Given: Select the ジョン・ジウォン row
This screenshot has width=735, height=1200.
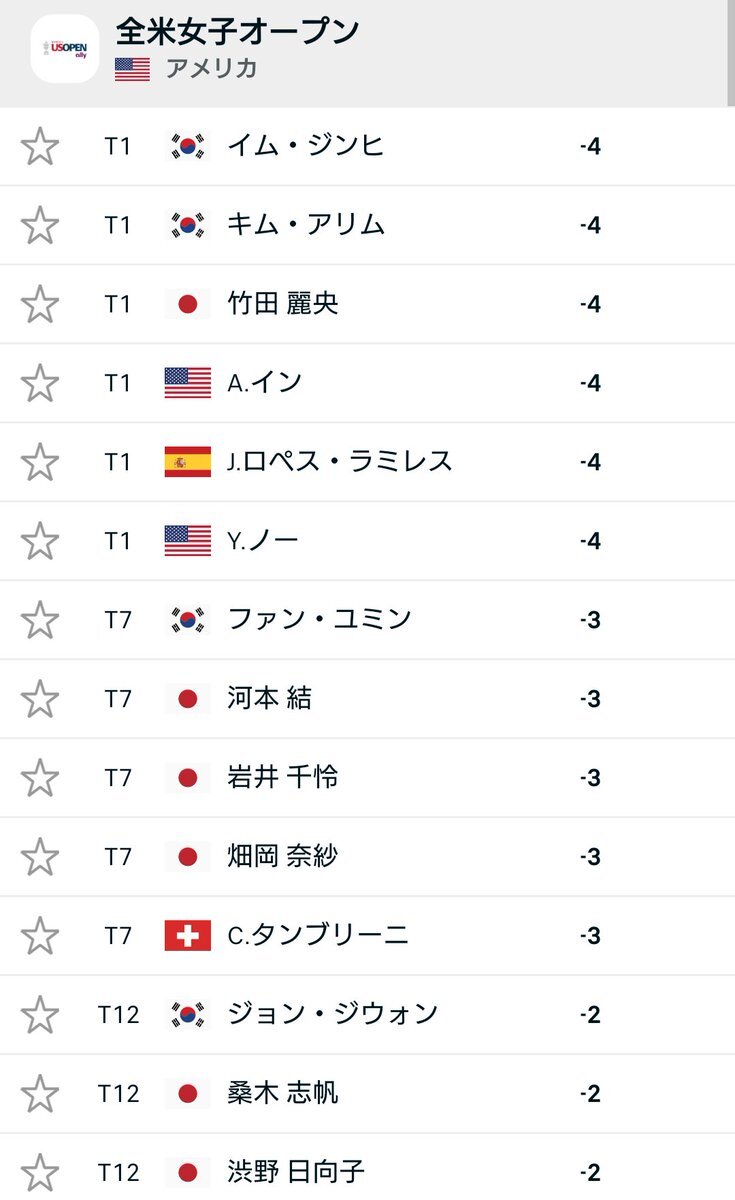Looking at the screenshot, I should [367, 1015].
